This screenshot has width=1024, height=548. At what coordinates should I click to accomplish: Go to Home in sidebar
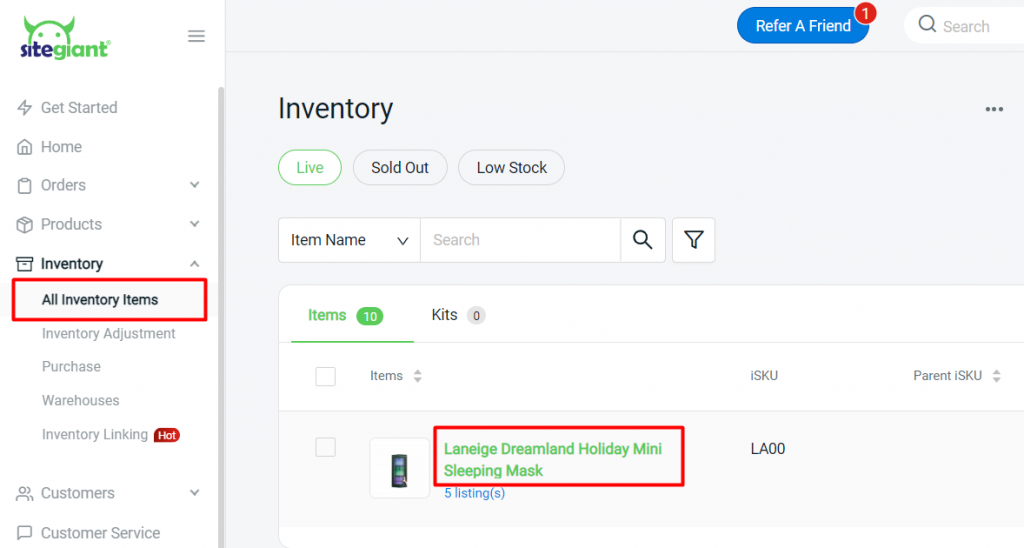[x=61, y=147]
